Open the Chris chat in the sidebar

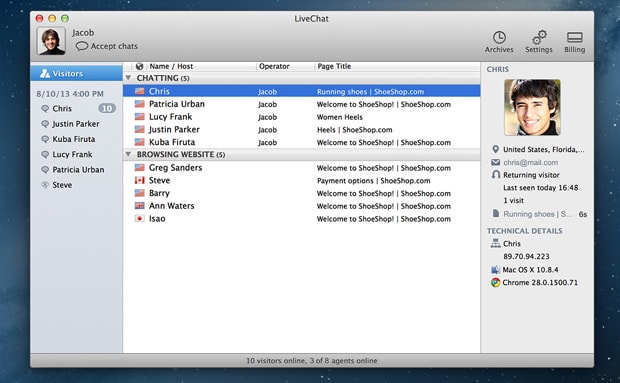(x=62, y=108)
